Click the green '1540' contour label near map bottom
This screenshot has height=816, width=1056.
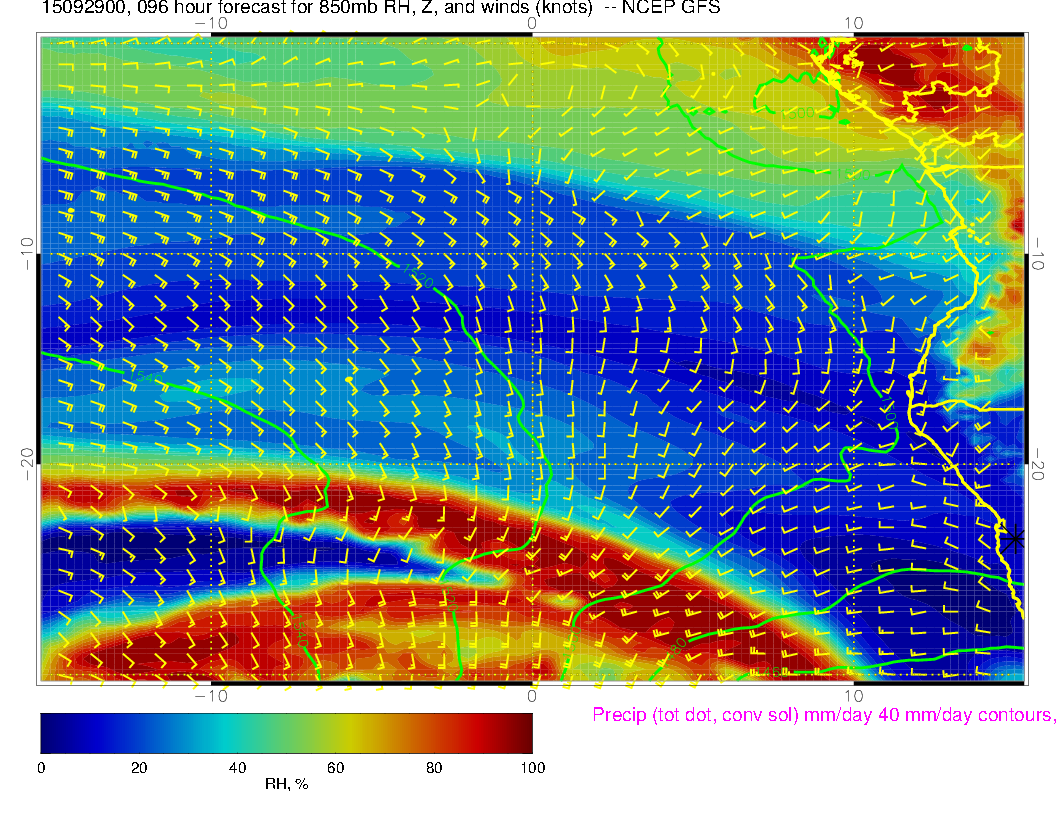[299, 630]
